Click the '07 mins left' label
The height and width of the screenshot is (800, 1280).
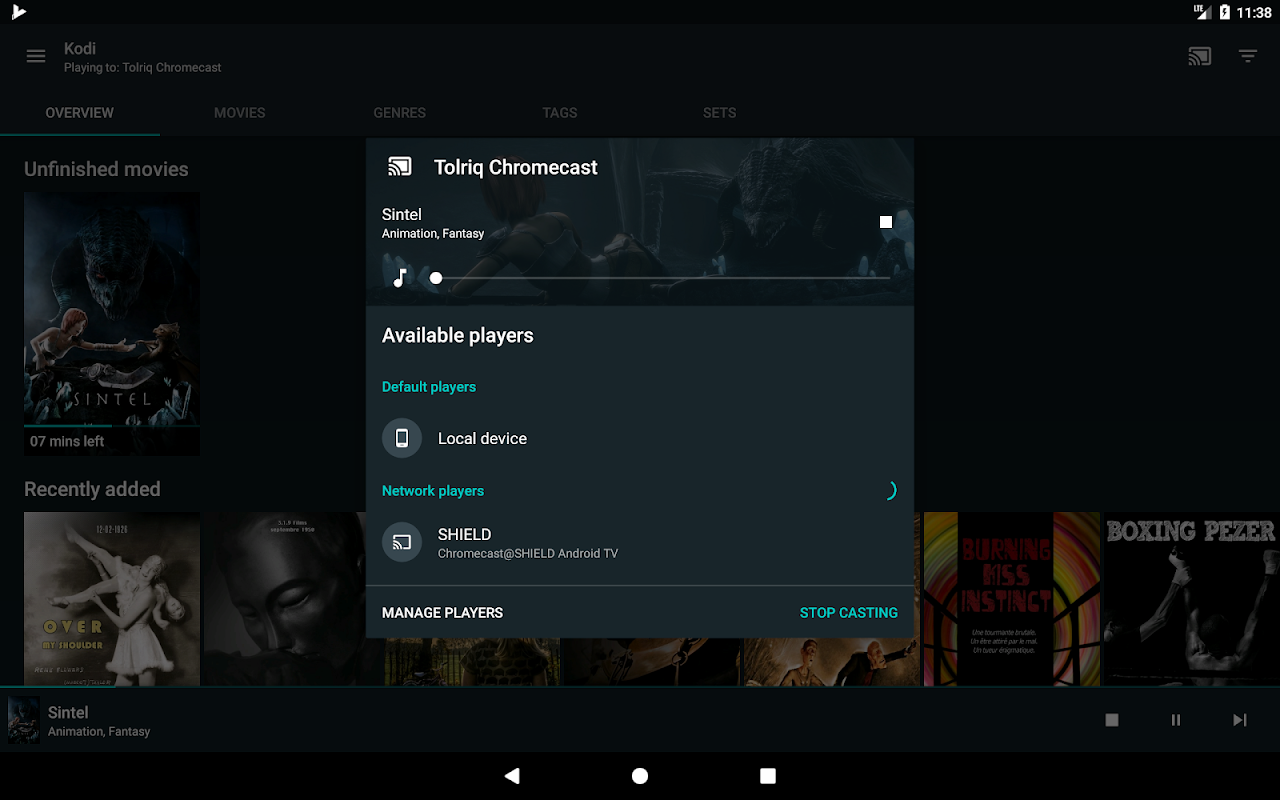67,441
